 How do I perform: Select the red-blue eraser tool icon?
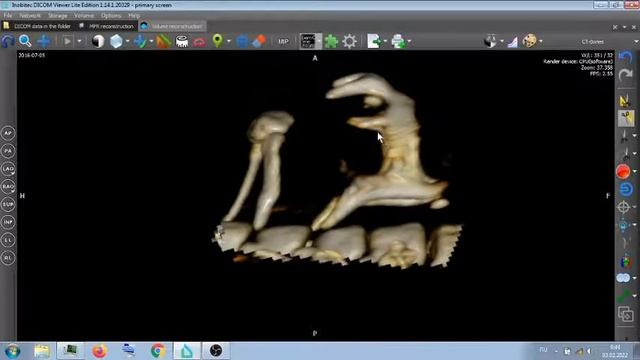click(x=259, y=41)
